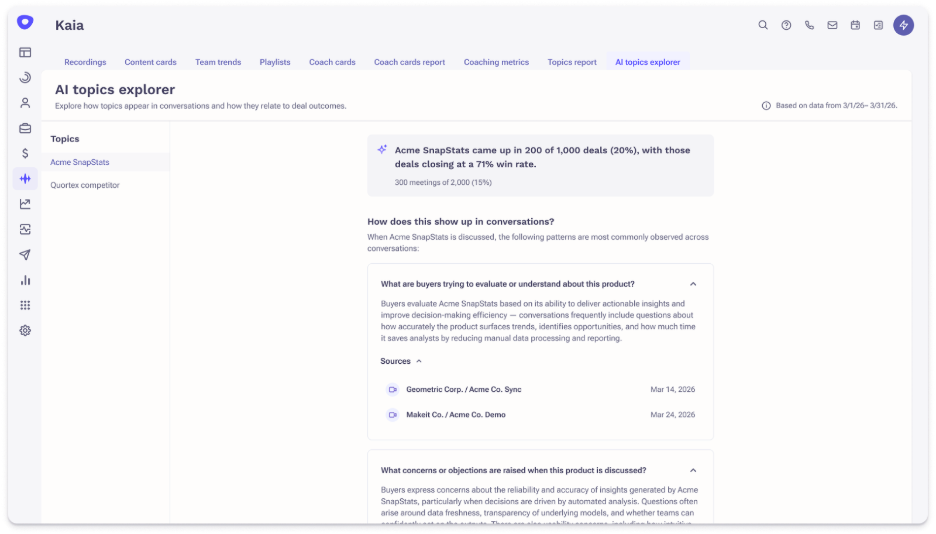Image resolution: width=936 pixels, height=534 pixels.
Task: Open Geometric Corp. / Acme Co. Sync recording
Action: tap(464, 390)
